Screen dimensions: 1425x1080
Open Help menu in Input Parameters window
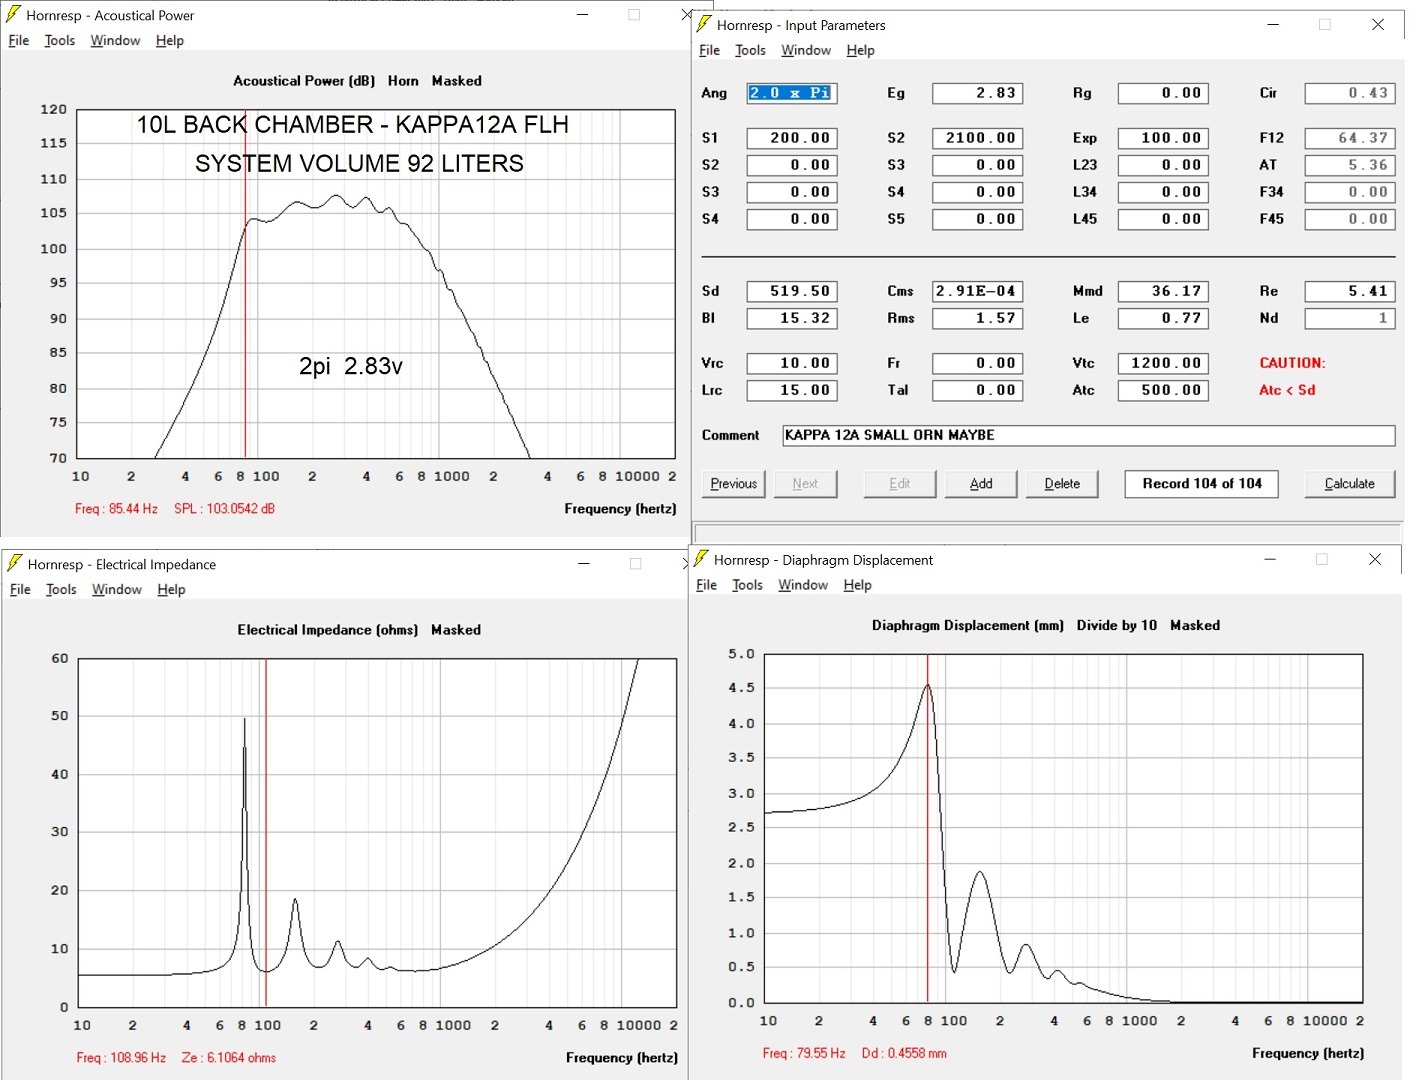[x=860, y=51]
